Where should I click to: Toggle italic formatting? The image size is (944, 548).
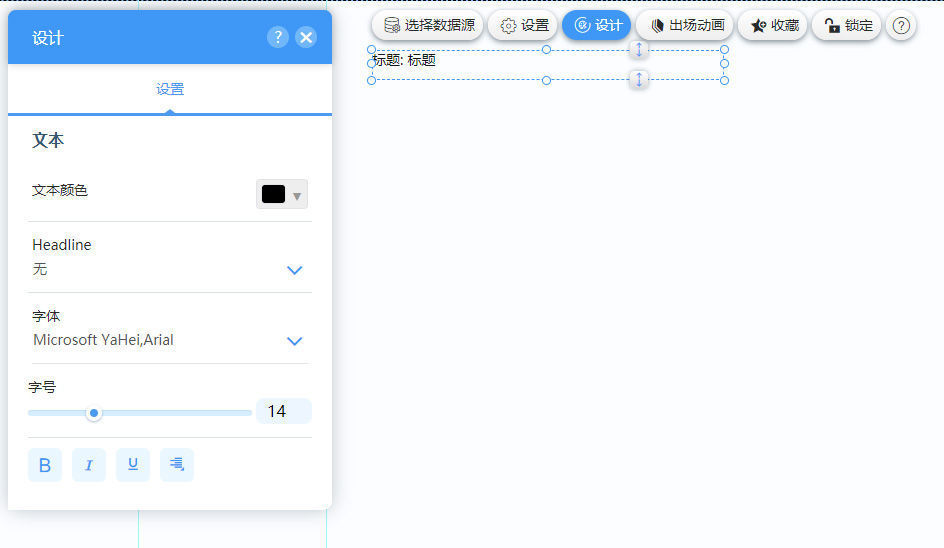click(88, 465)
